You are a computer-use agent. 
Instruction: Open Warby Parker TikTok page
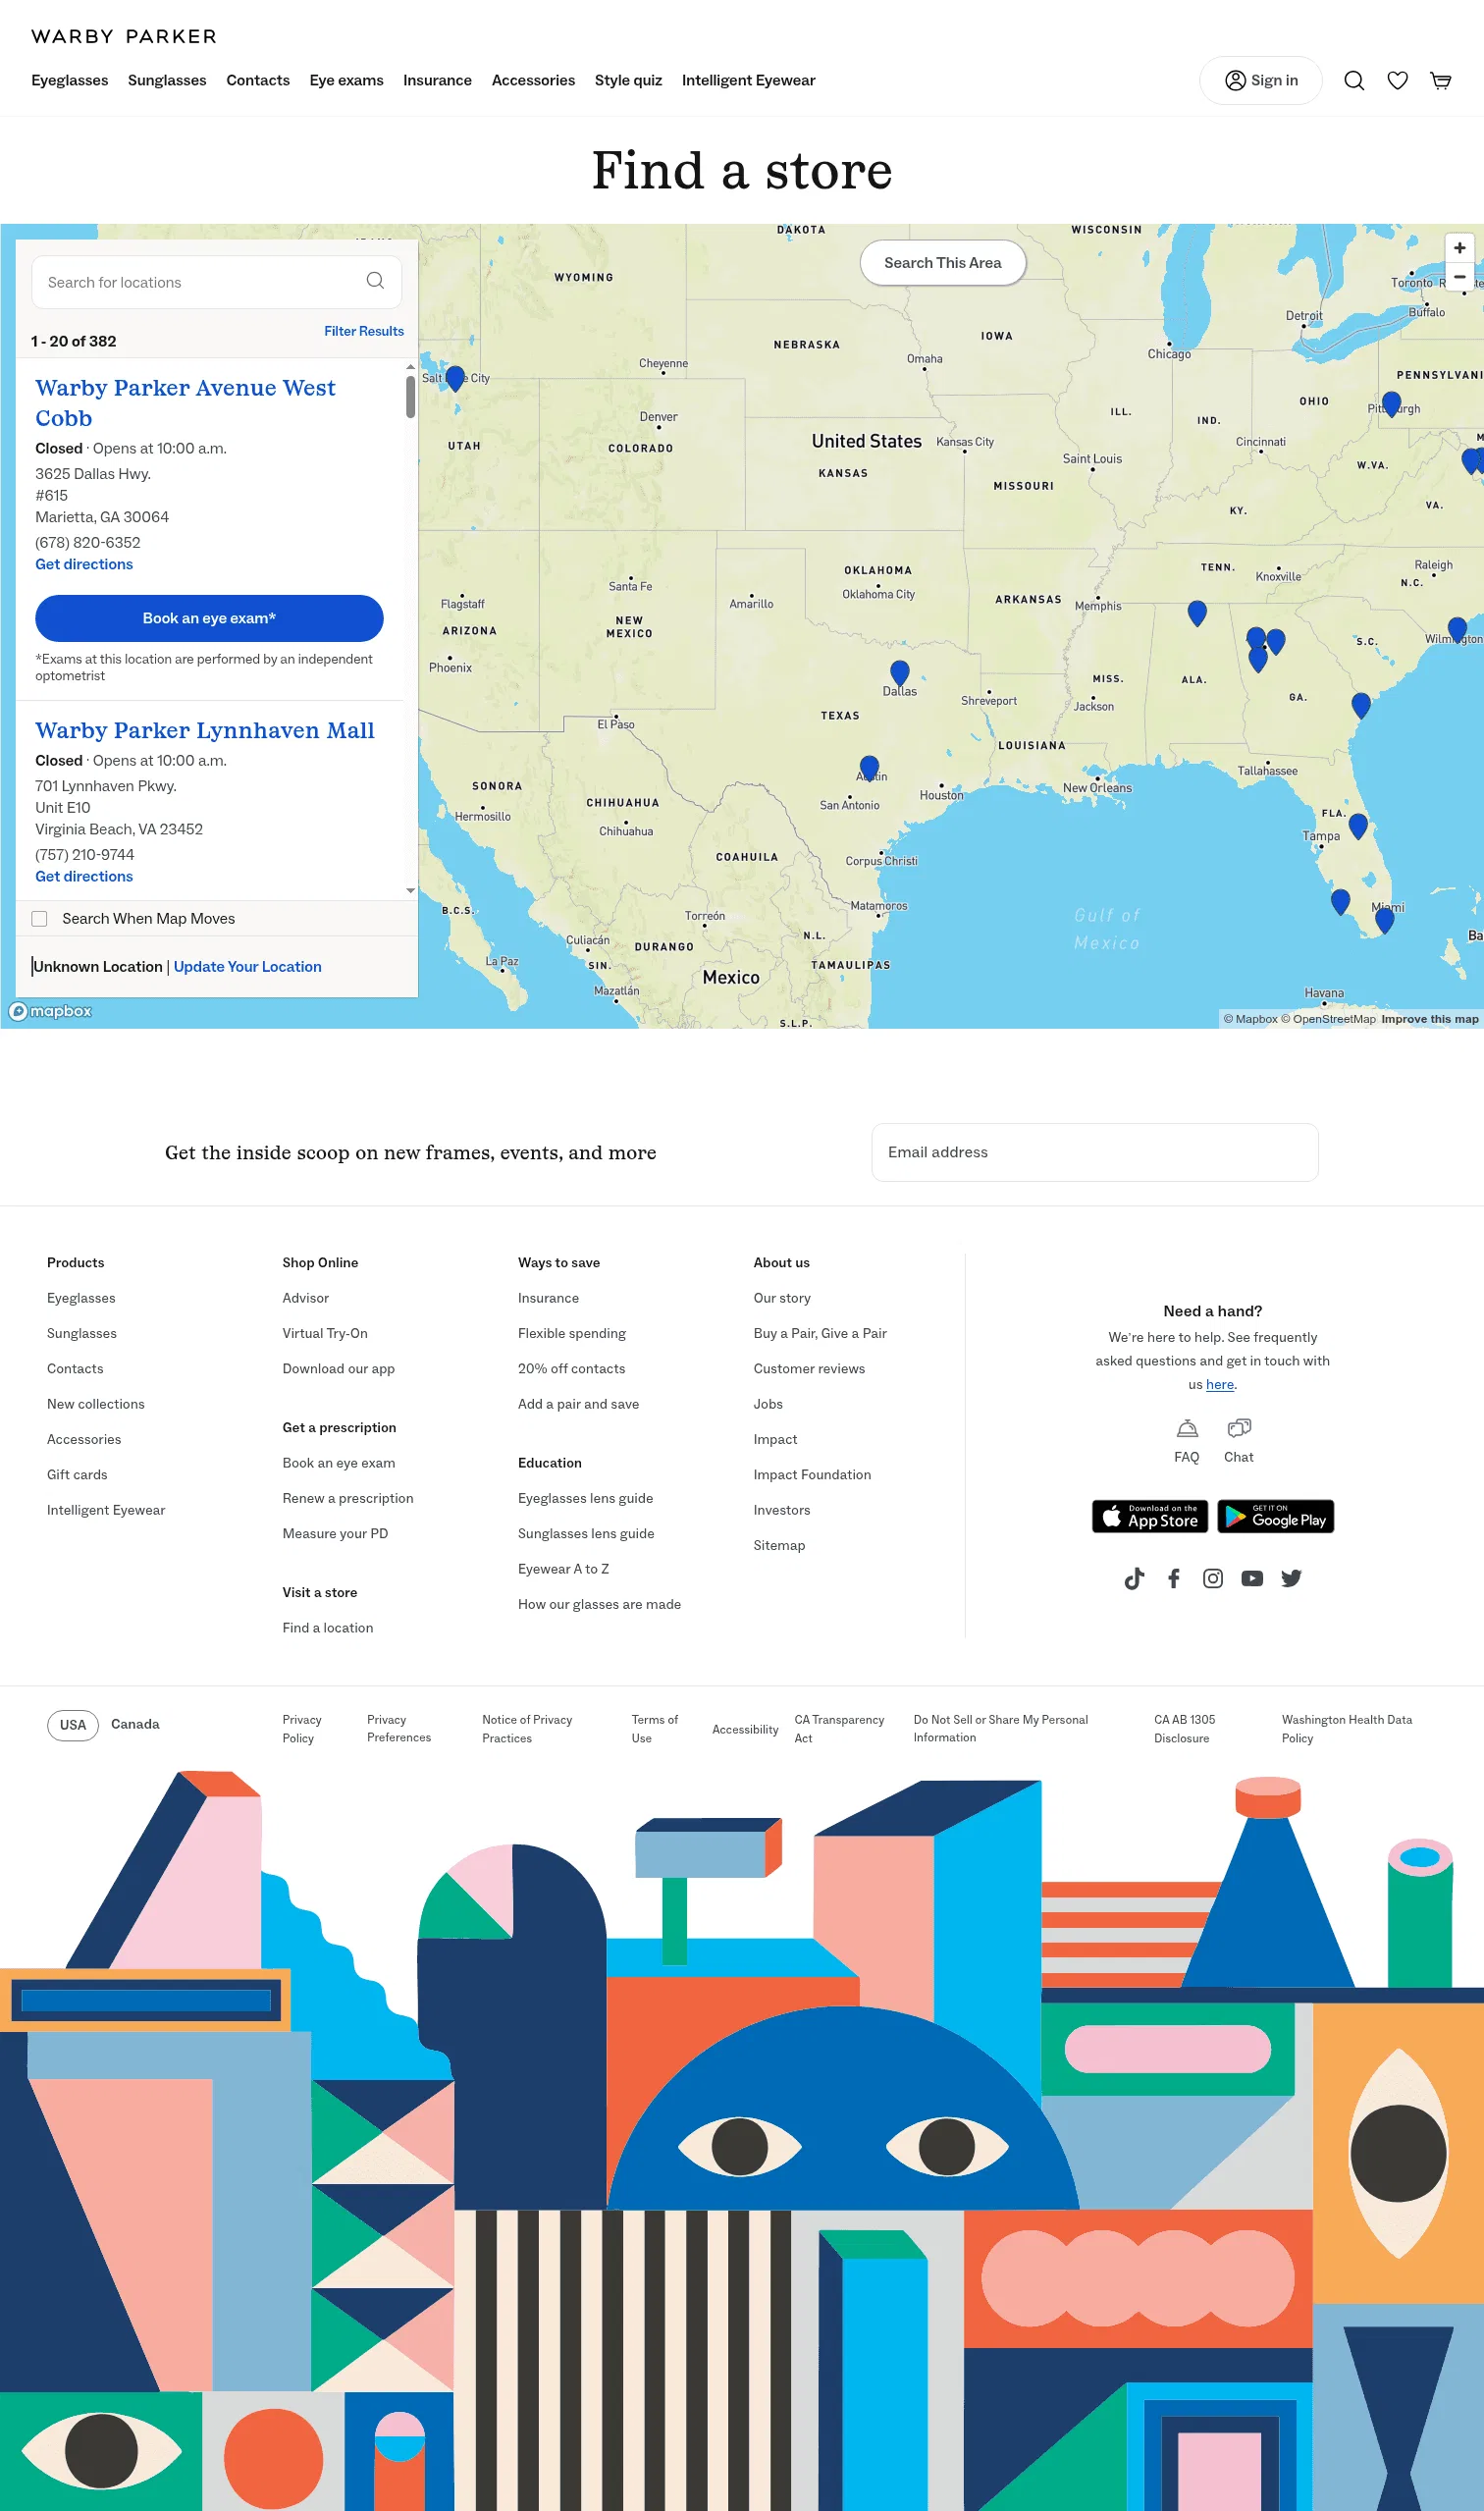pos(1134,1579)
